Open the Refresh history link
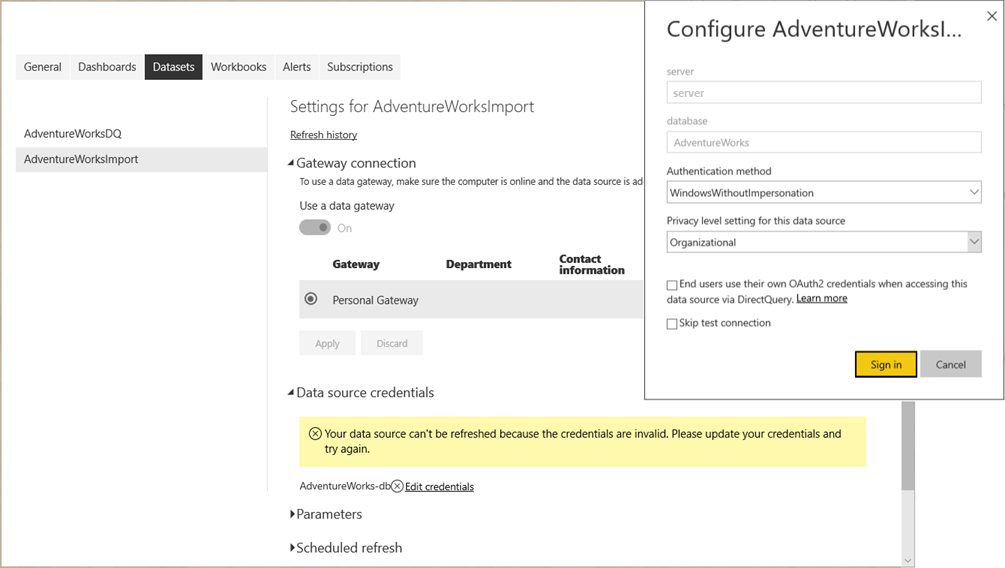 (x=323, y=135)
